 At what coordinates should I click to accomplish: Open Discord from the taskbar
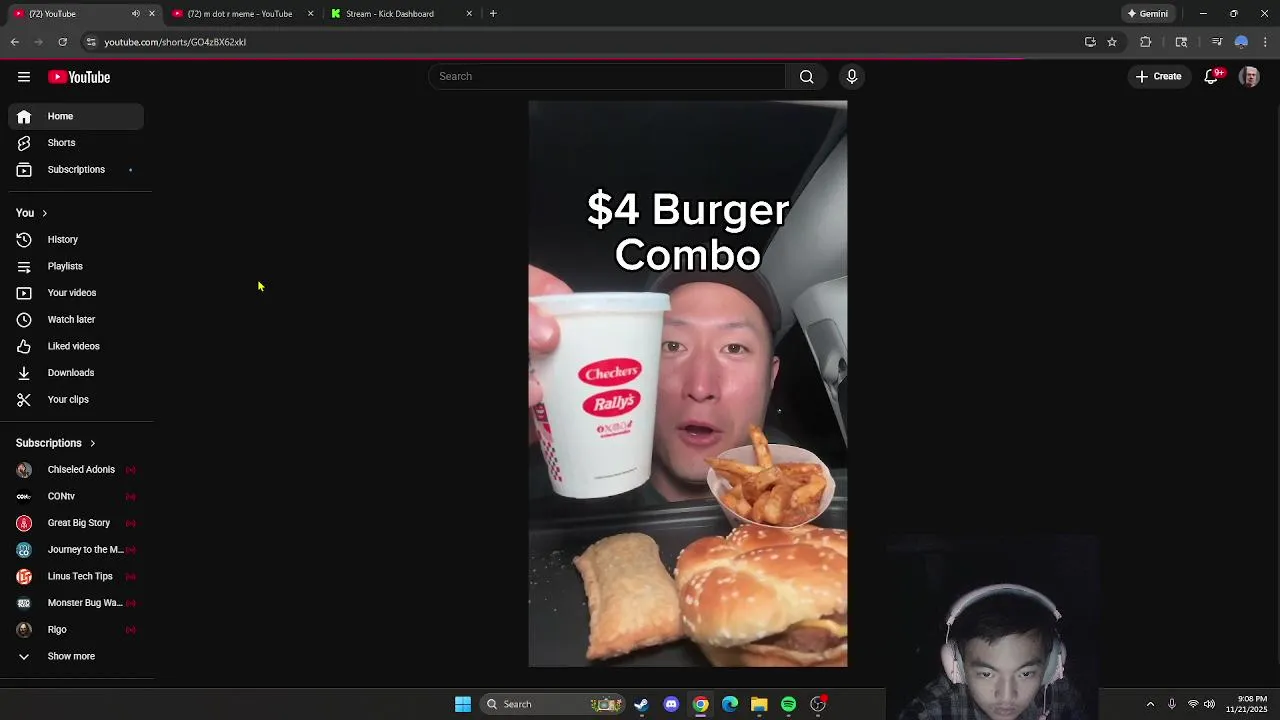pyautogui.click(x=671, y=704)
